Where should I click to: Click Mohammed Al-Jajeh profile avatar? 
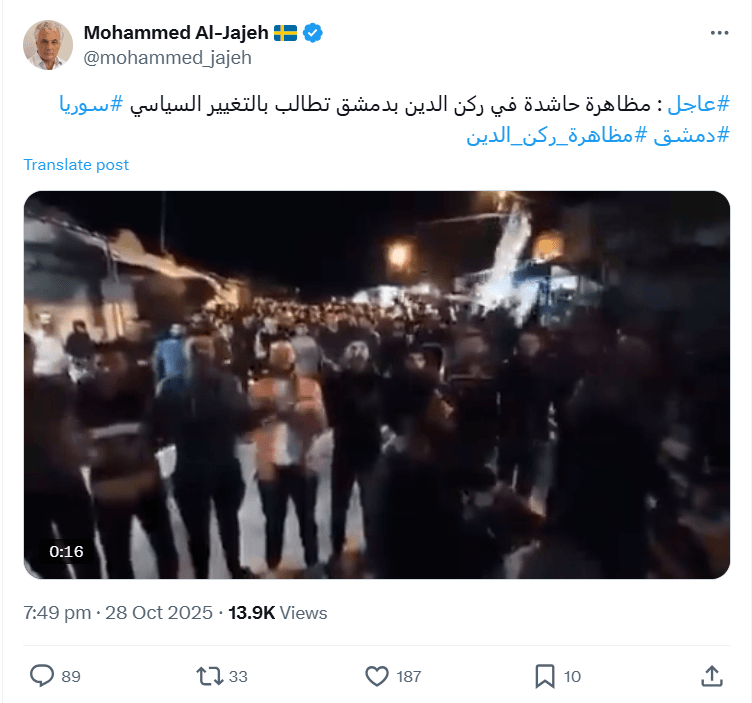pyautogui.click(x=48, y=45)
